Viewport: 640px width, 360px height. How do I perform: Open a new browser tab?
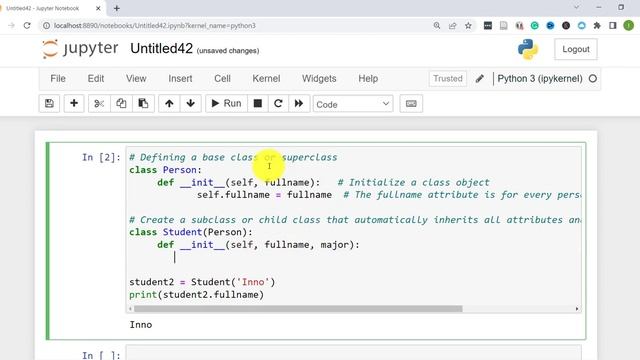(116, 8)
